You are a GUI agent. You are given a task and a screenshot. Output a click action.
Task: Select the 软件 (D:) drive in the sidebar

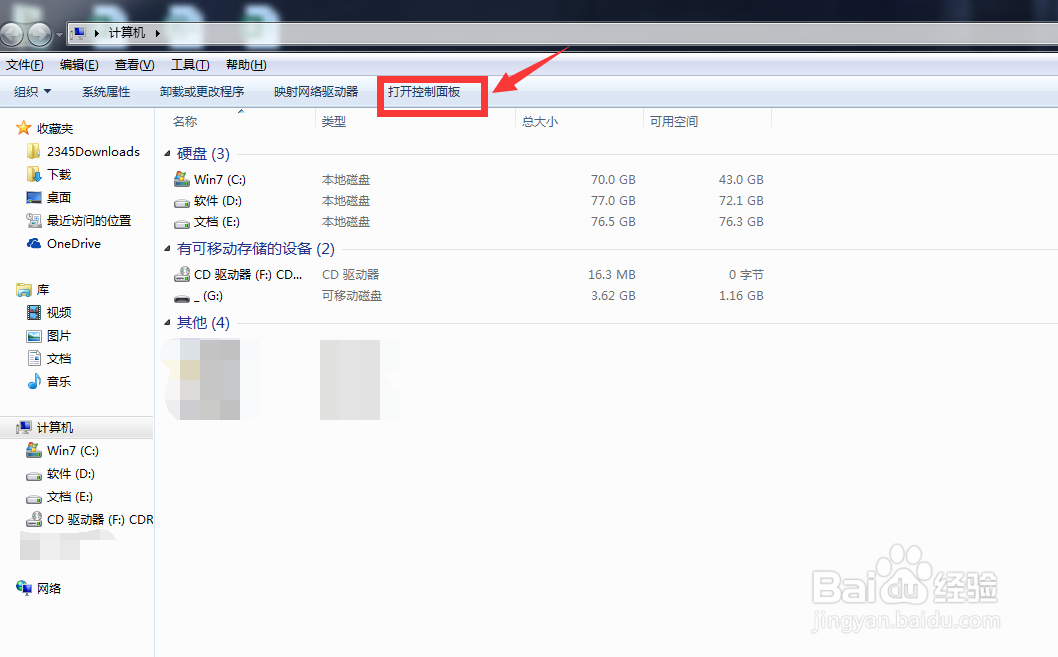66,473
